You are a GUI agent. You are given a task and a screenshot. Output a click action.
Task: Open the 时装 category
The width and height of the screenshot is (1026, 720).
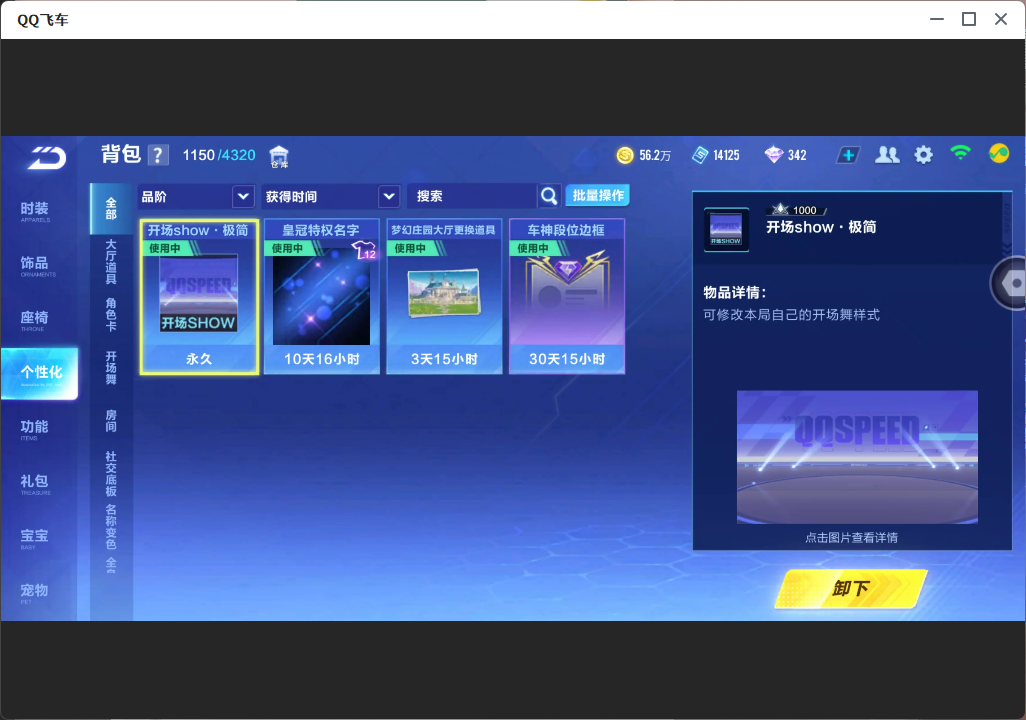point(35,211)
